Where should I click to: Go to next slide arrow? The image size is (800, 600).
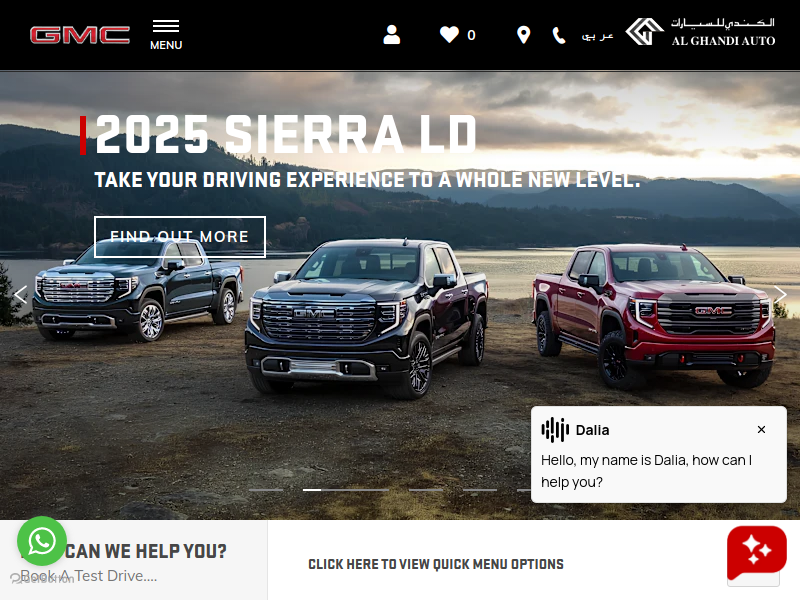click(x=780, y=294)
